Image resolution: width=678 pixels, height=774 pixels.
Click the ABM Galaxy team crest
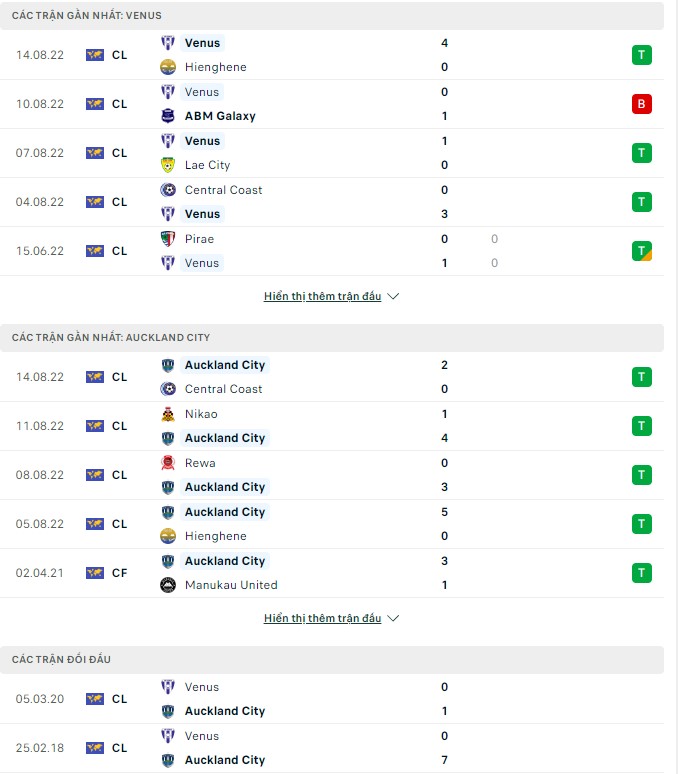(168, 116)
